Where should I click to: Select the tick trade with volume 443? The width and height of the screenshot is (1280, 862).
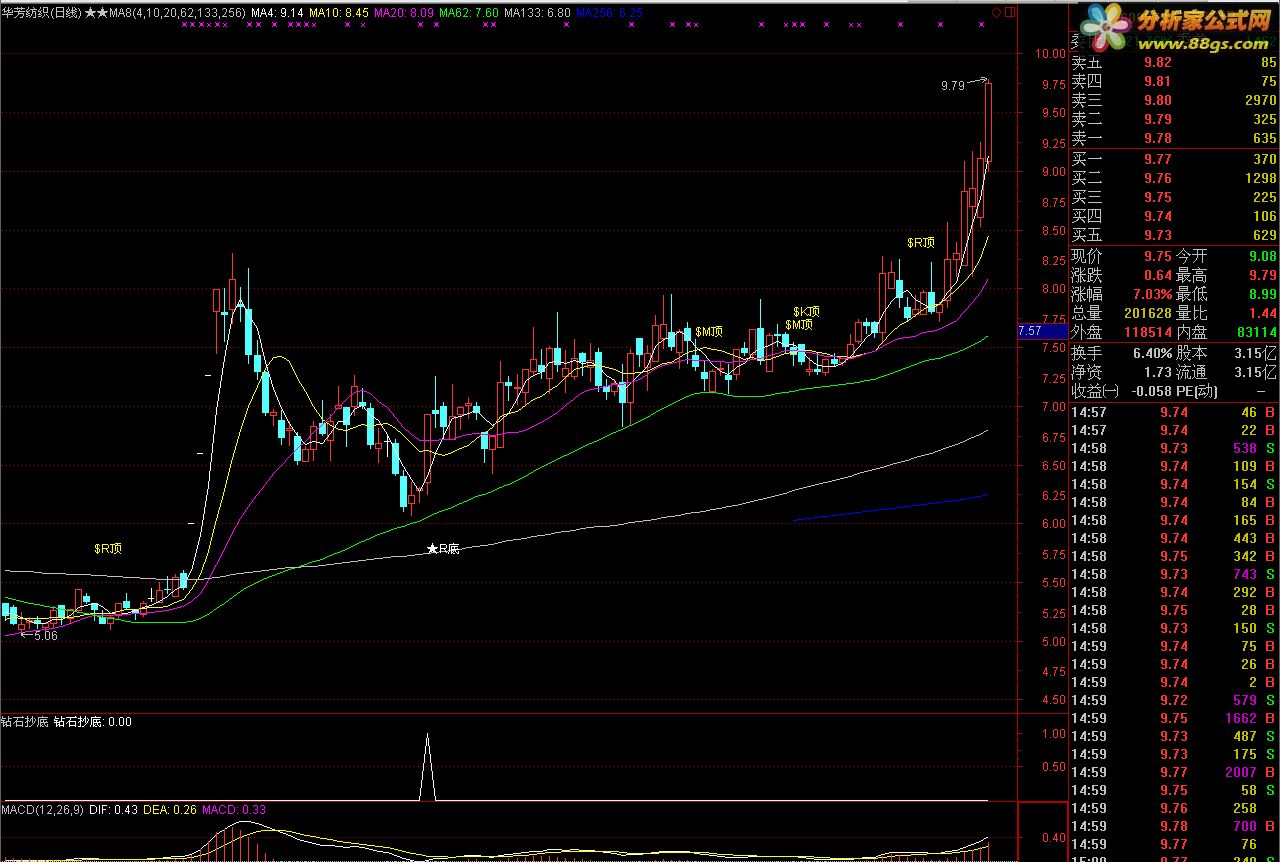1174,538
